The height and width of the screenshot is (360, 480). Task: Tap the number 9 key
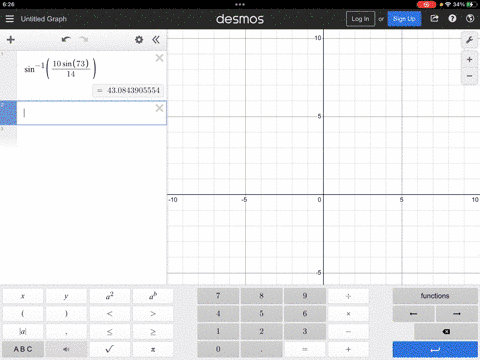point(305,296)
